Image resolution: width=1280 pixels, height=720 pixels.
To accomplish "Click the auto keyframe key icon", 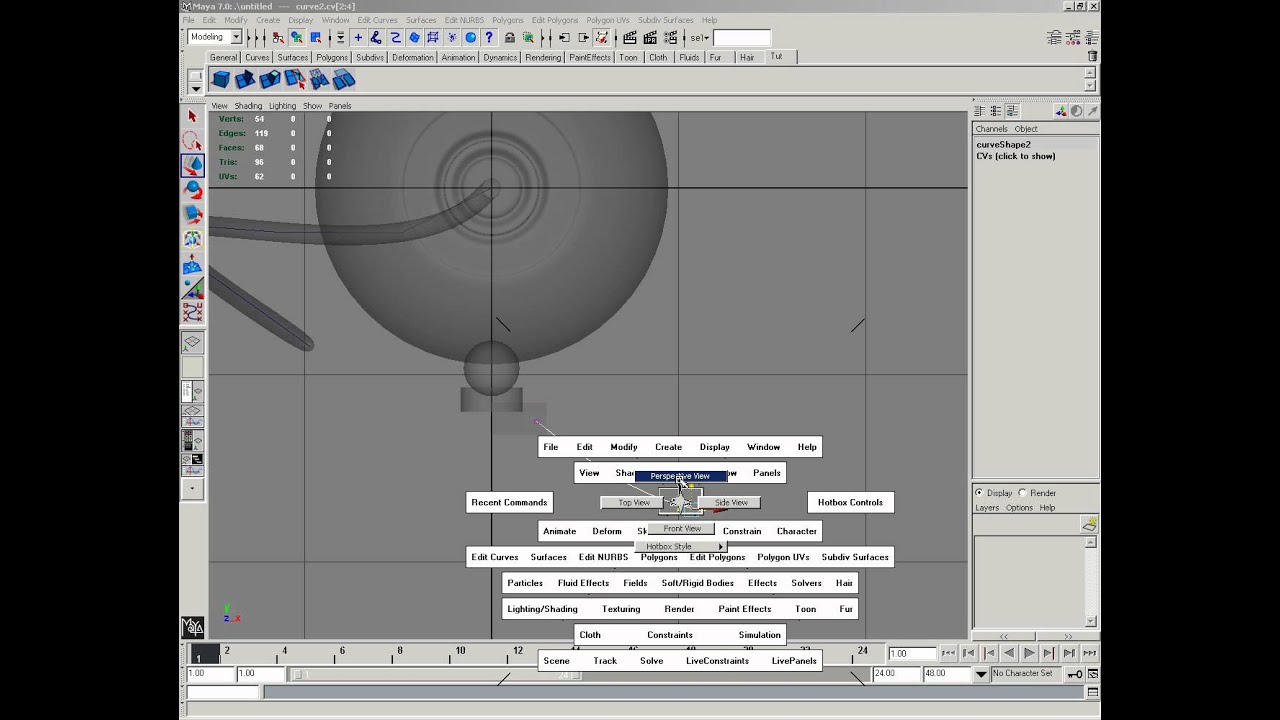I will [1075, 674].
